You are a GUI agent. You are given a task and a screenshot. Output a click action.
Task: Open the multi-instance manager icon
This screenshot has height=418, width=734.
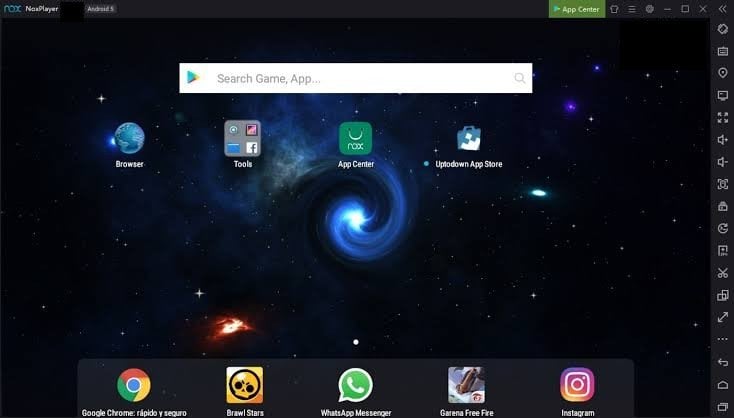tap(723, 295)
